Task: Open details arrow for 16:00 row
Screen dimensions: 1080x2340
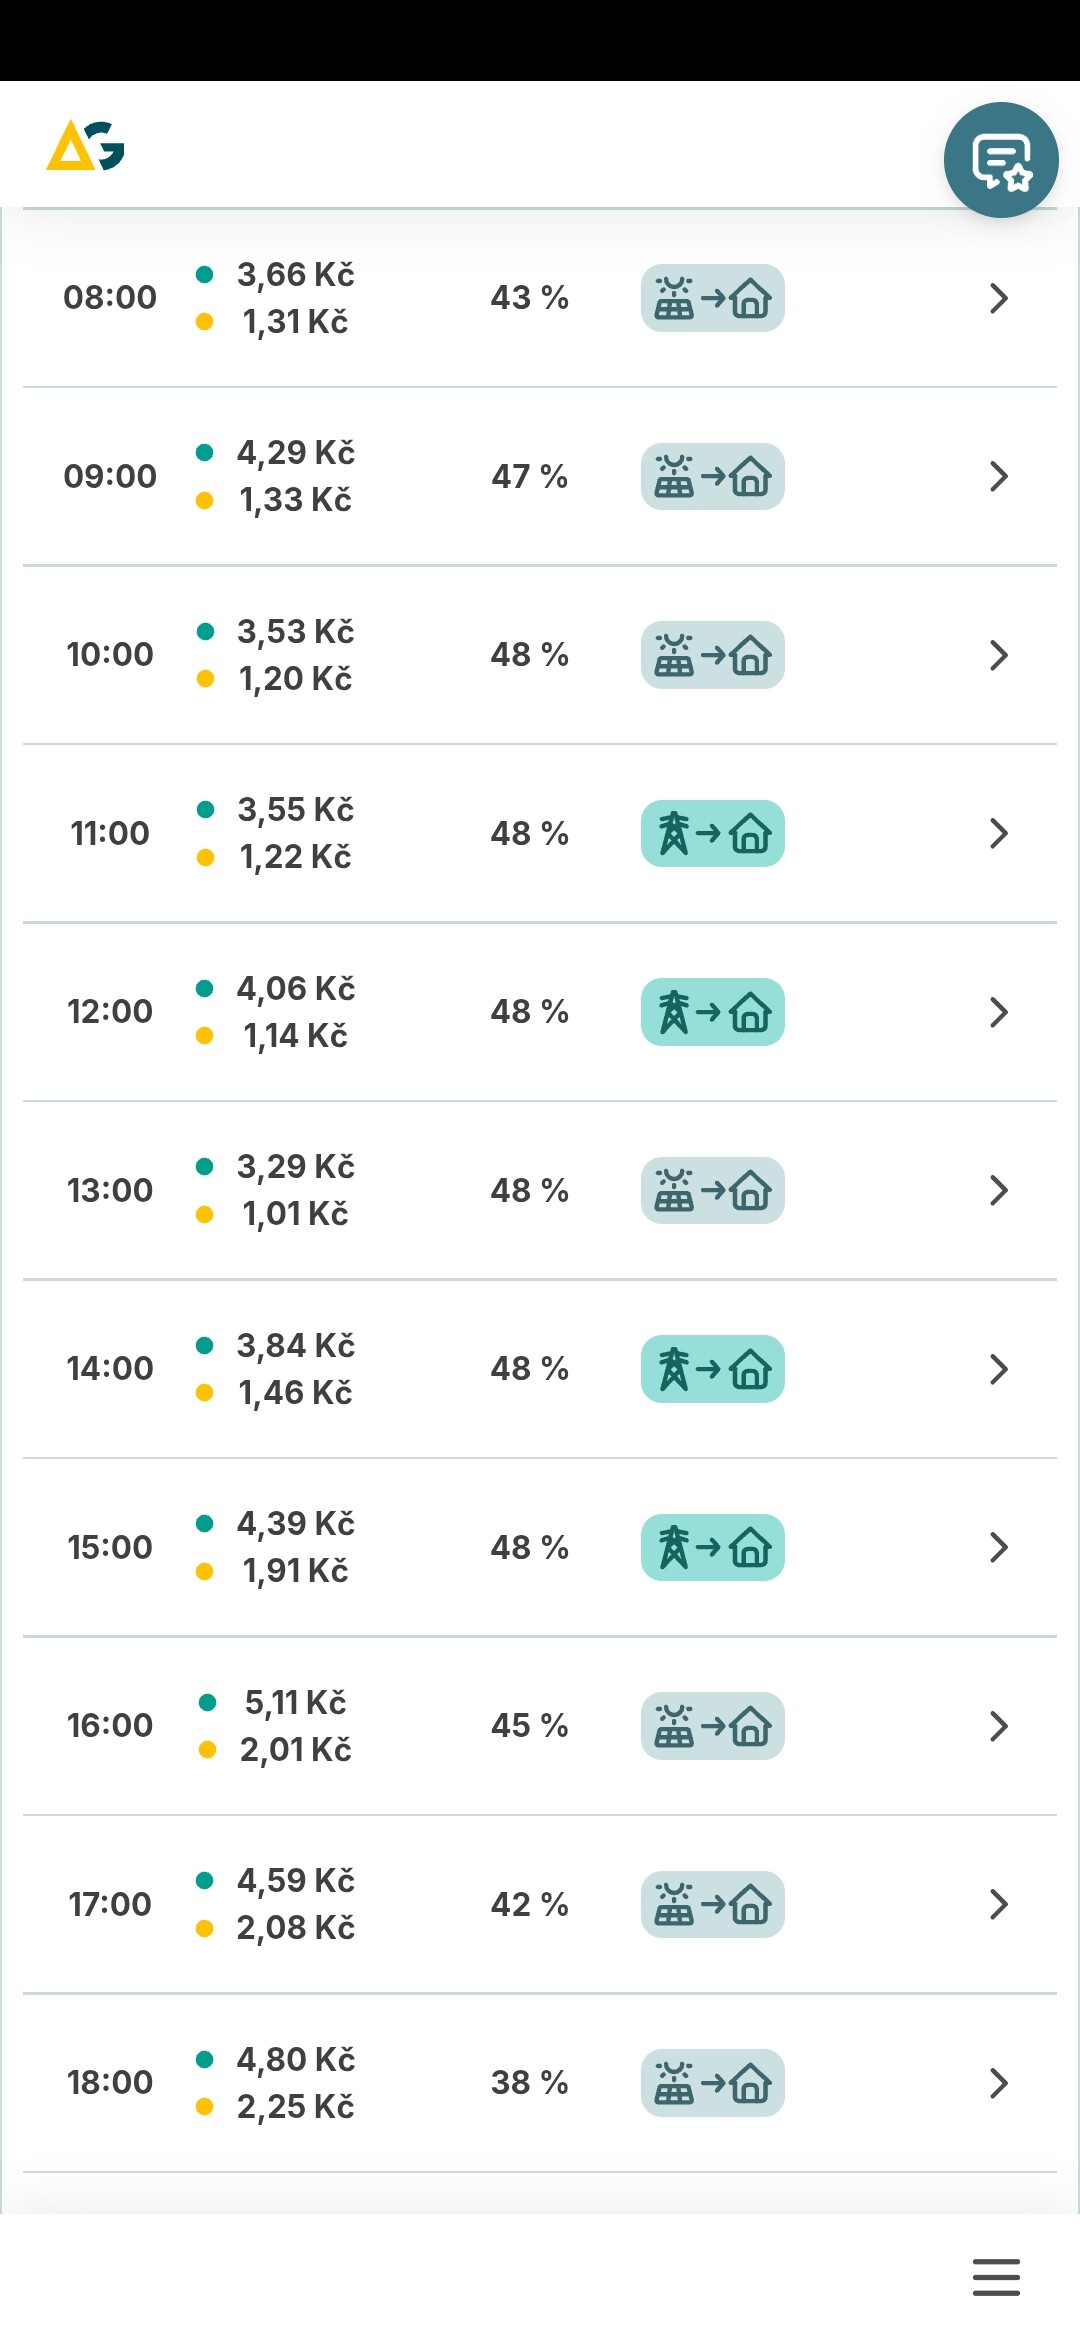Action: pos(998,1726)
